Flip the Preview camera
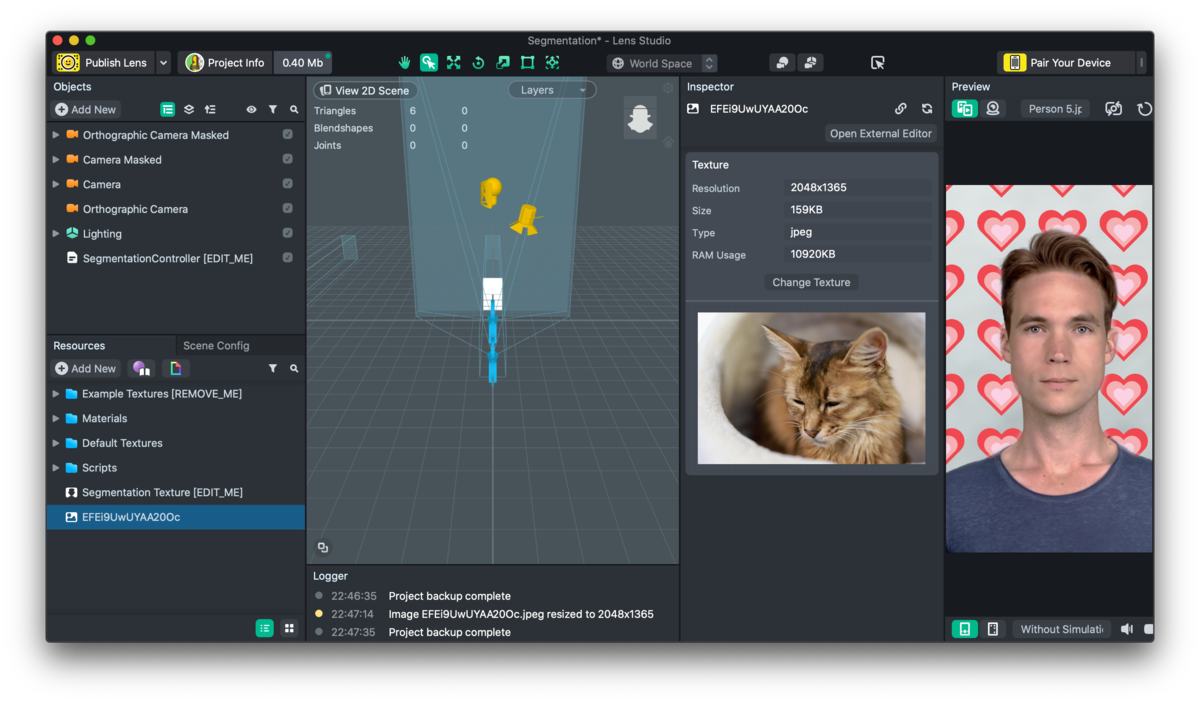The image size is (1200, 703). click(x=1113, y=109)
